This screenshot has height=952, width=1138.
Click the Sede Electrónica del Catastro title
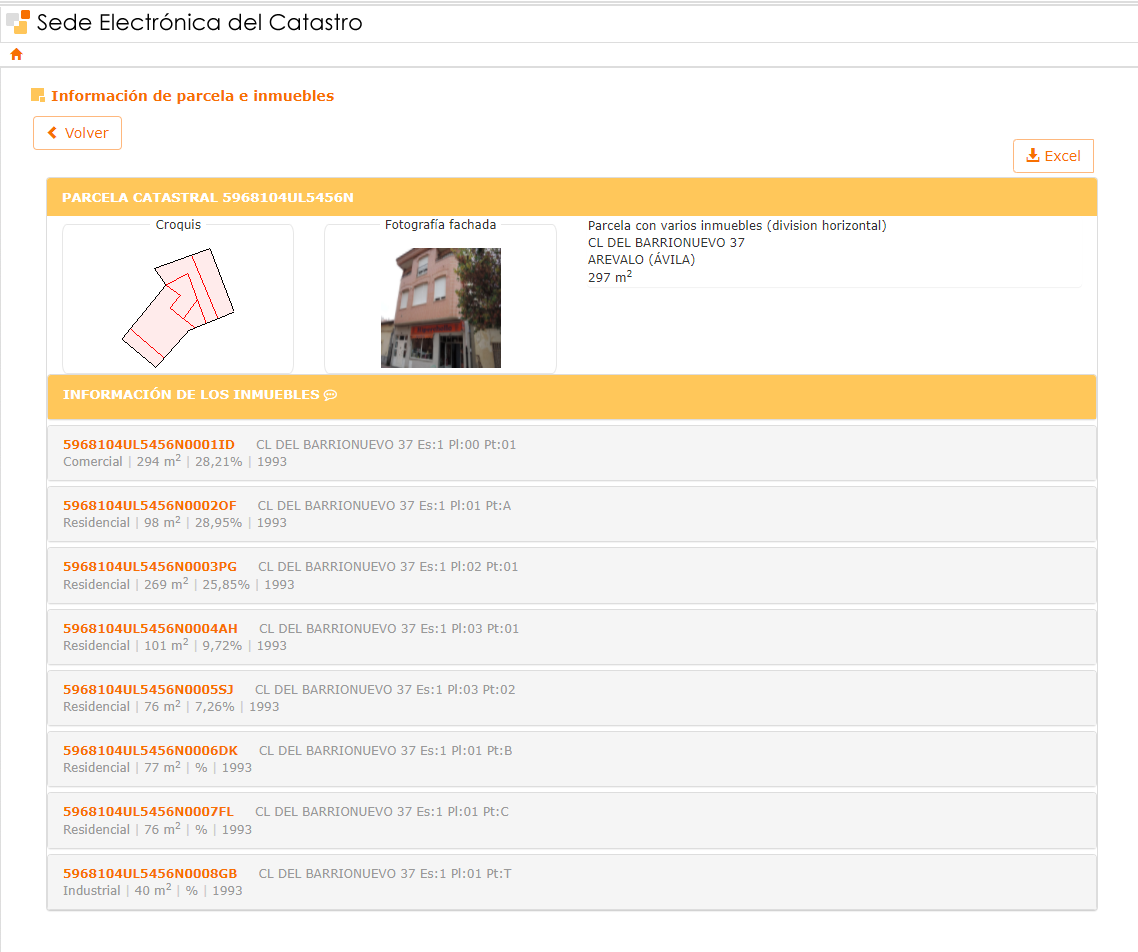200,22
